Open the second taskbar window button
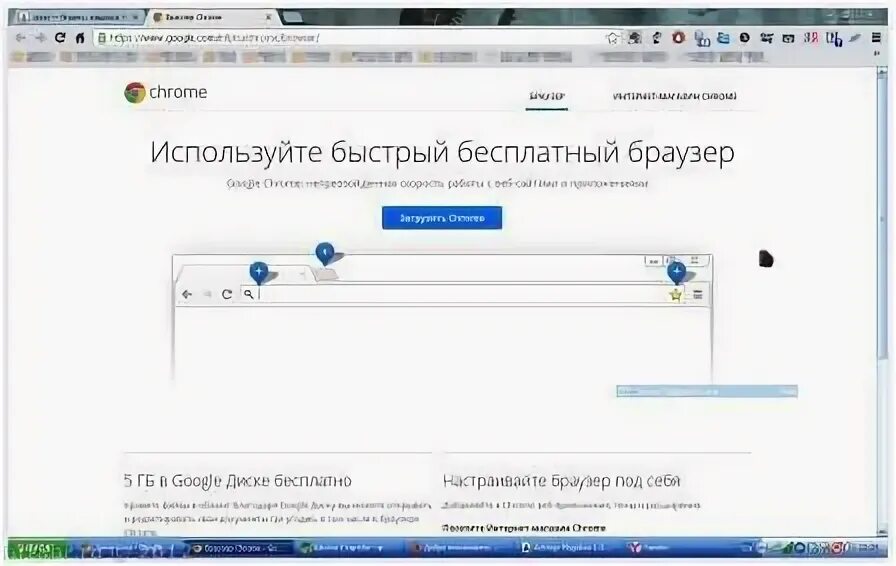The image size is (896, 566). coord(350,549)
